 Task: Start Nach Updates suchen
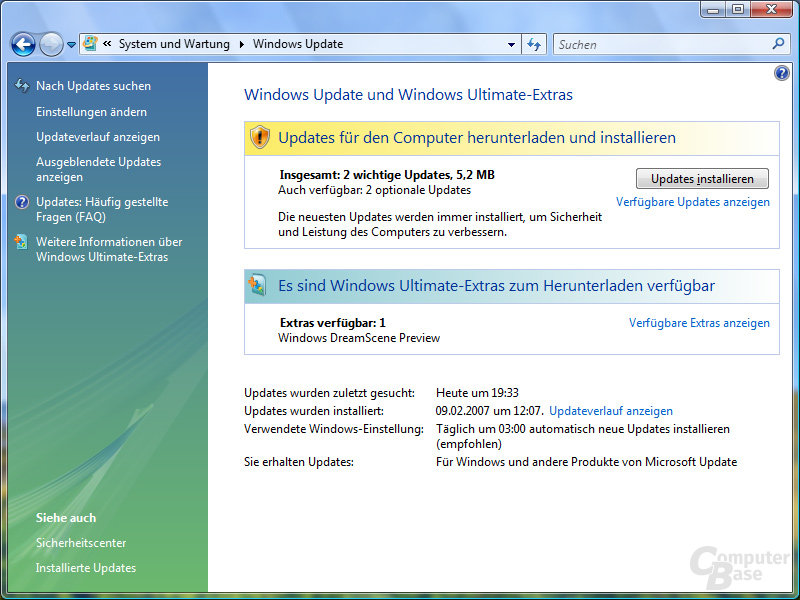point(93,86)
